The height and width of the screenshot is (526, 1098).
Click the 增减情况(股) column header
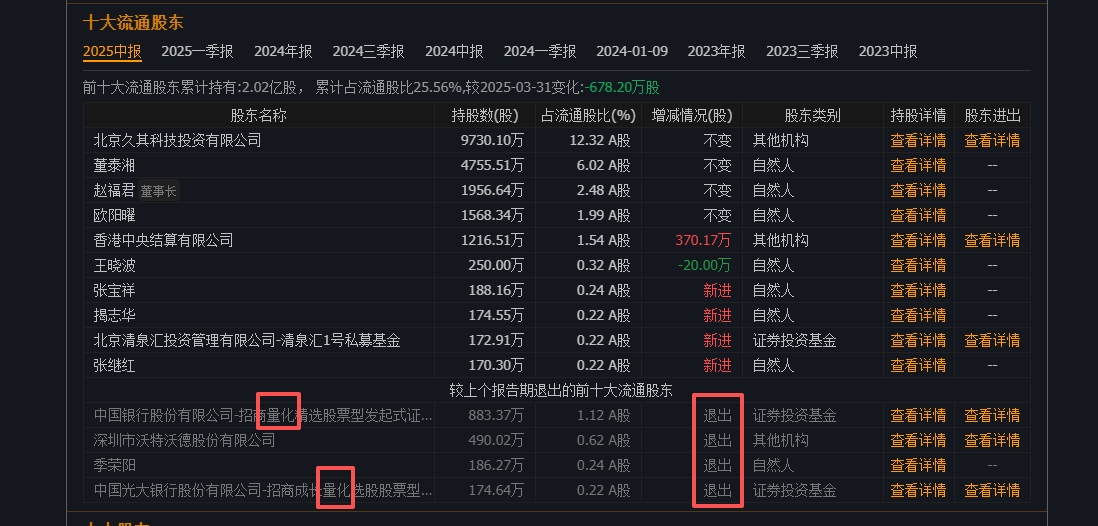coord(692,116)
